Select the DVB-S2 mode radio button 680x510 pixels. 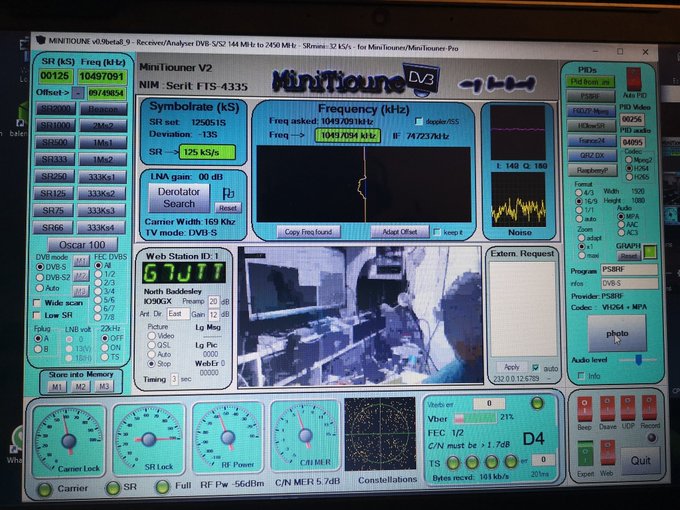[40, 278]
